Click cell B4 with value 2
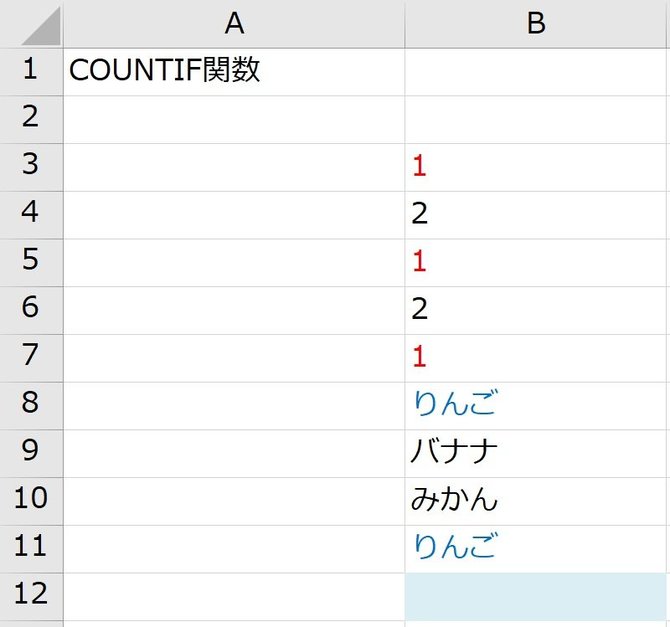 coord(535,215)
